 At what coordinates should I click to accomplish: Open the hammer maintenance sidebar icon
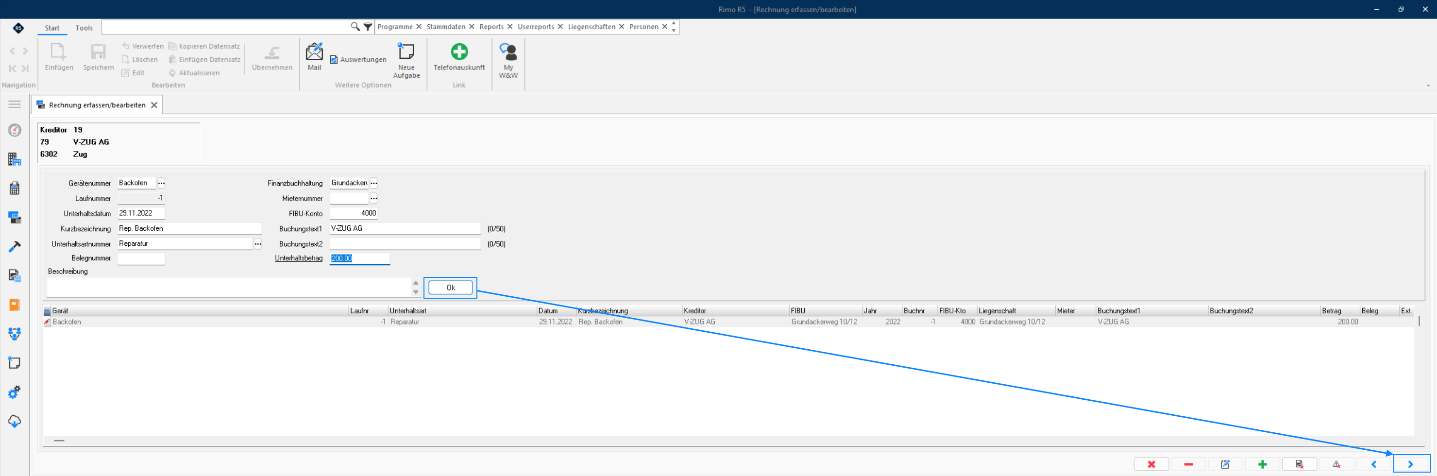point(14,246)
